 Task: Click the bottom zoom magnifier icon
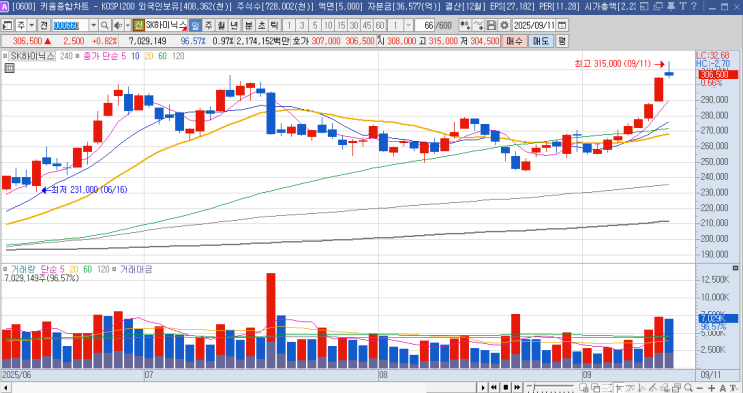(688, 388)
